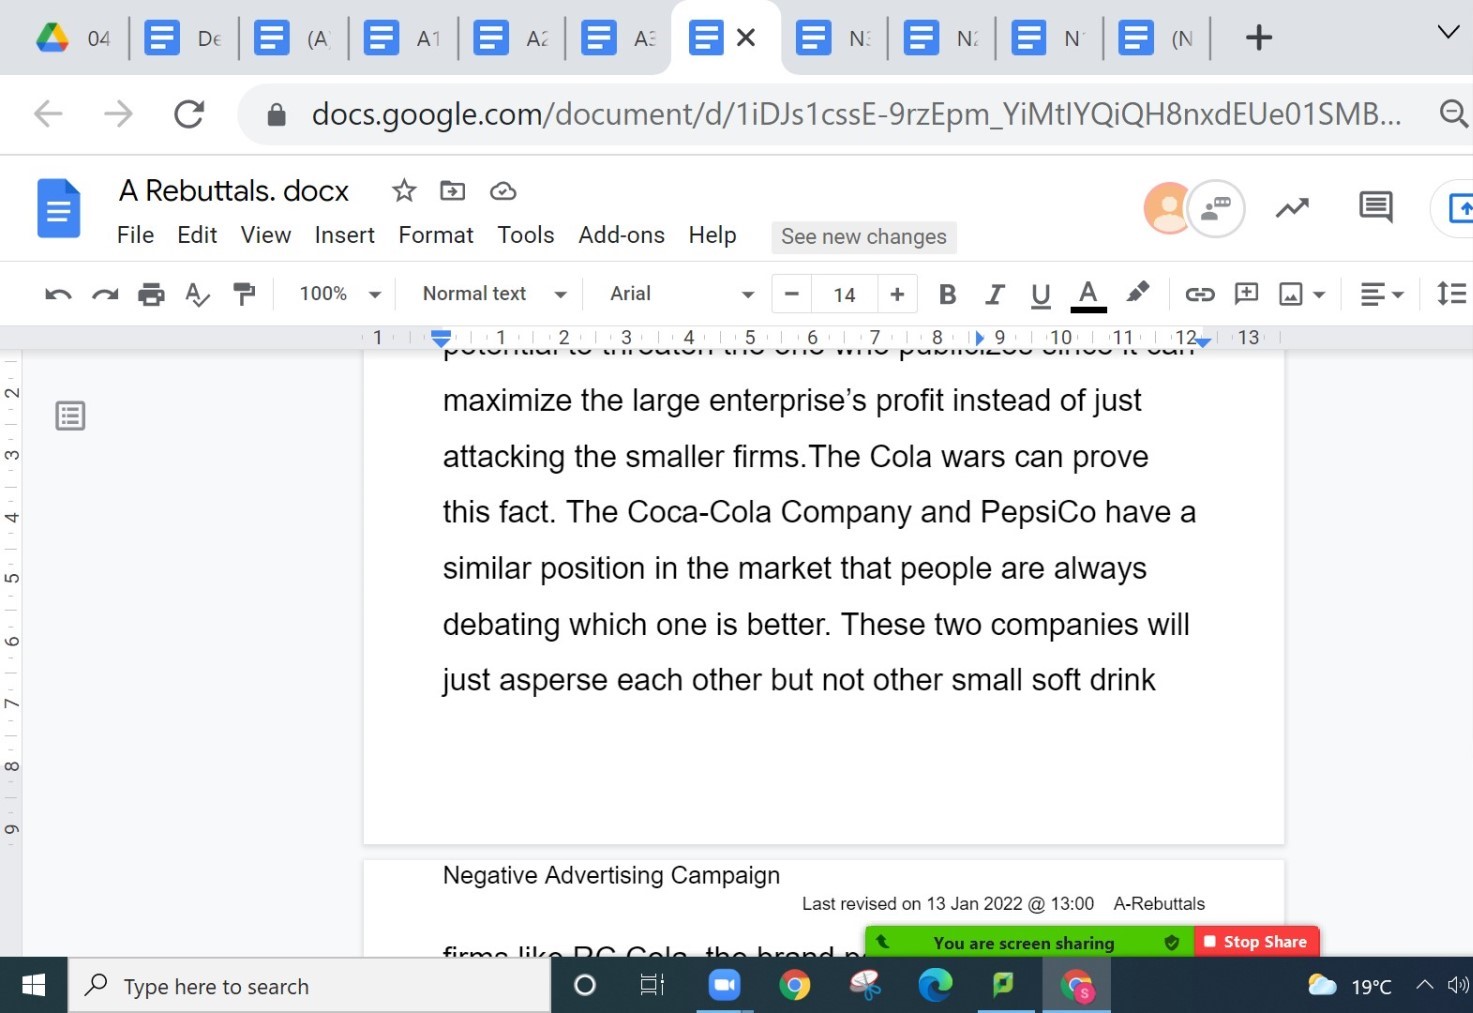Open line and paragraph spacing
Viewport: 1473px width, 1013px height.
tap(1451, 294)
